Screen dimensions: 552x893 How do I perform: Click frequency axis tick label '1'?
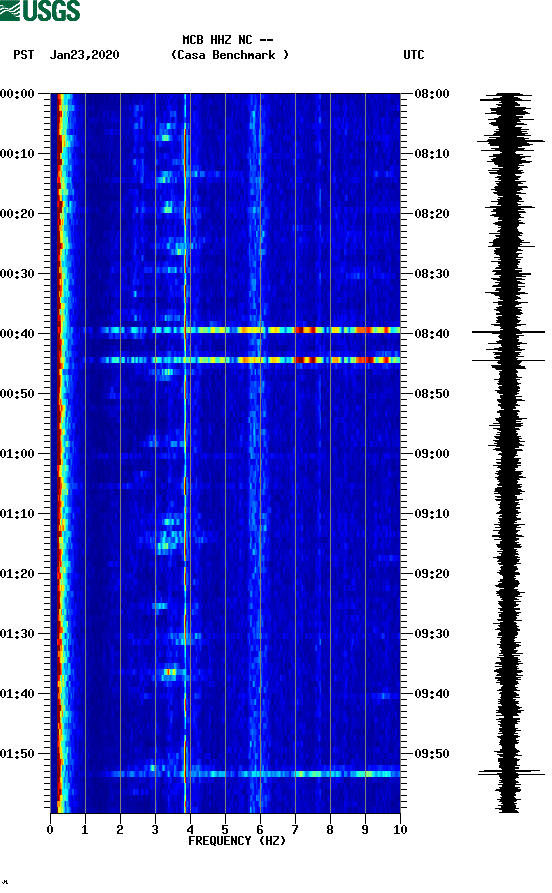point(85,830)
